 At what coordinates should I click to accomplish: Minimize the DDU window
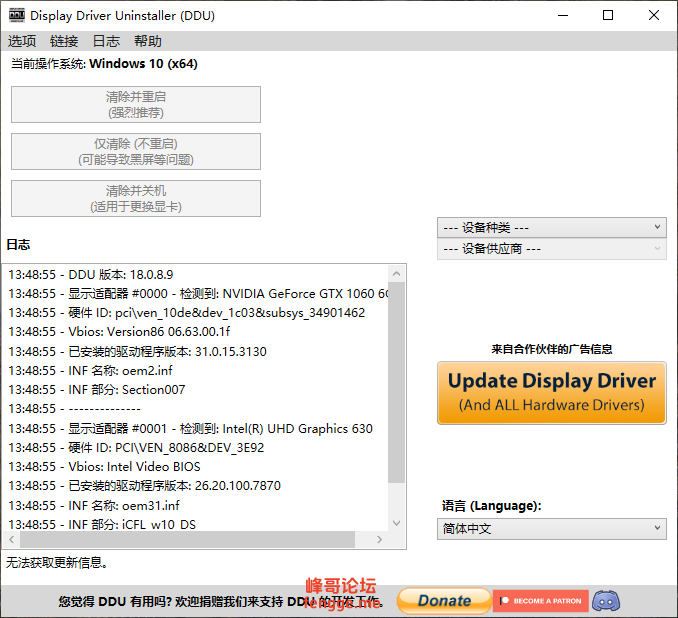tap(563, 15)
